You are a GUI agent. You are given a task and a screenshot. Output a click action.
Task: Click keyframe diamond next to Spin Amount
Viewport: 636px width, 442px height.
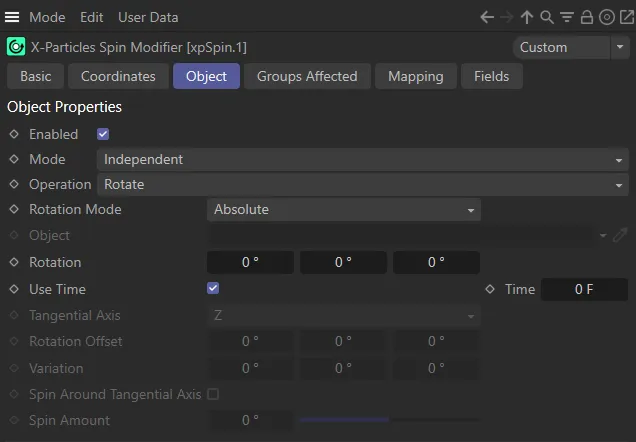[x=14, y=421]
